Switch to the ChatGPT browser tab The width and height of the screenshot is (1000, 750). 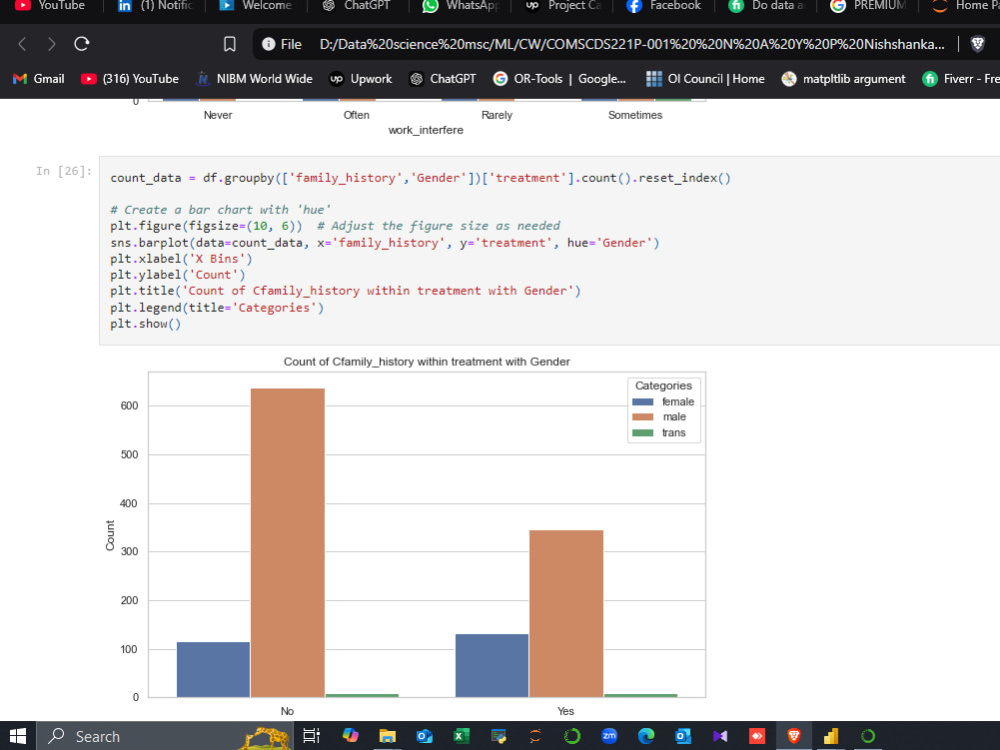(x=357, y=6)
